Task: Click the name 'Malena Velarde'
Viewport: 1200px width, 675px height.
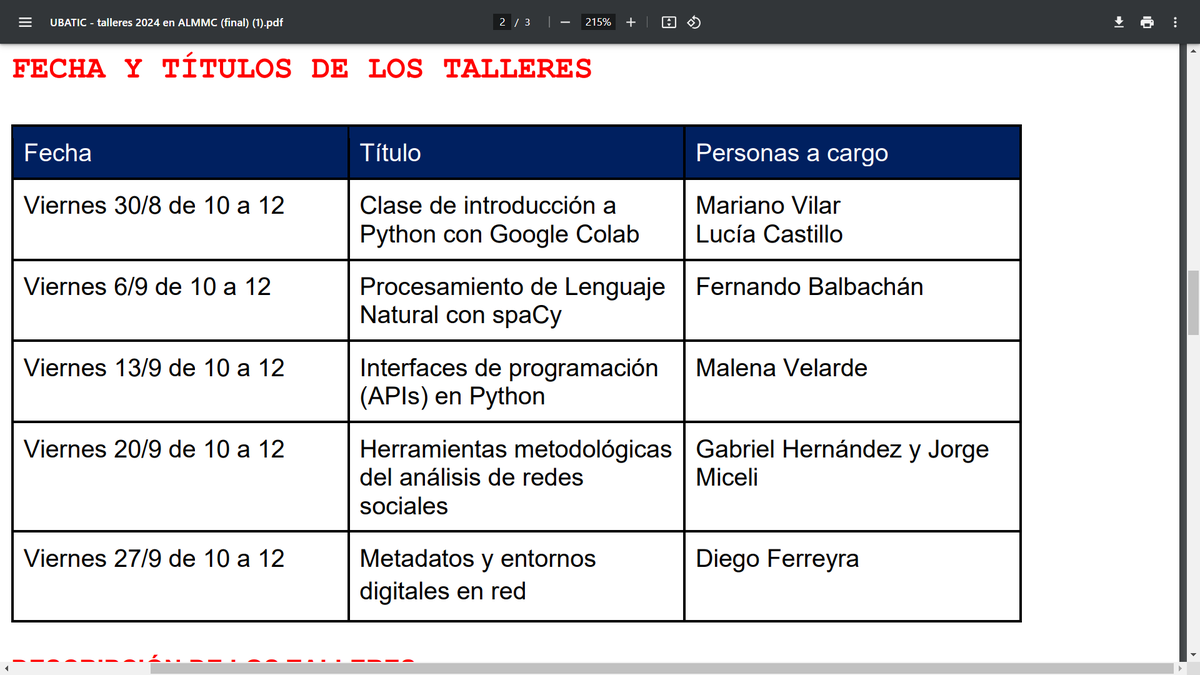Action: pyautogui.click(x=781, y=368)
